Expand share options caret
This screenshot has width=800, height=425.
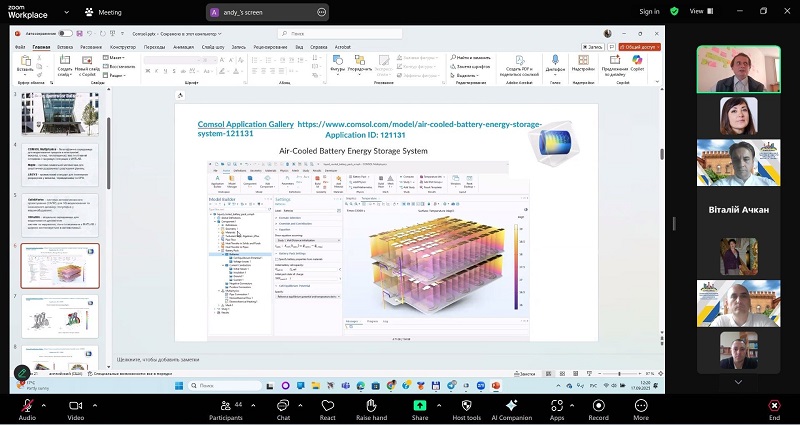(x=439, y=406)
